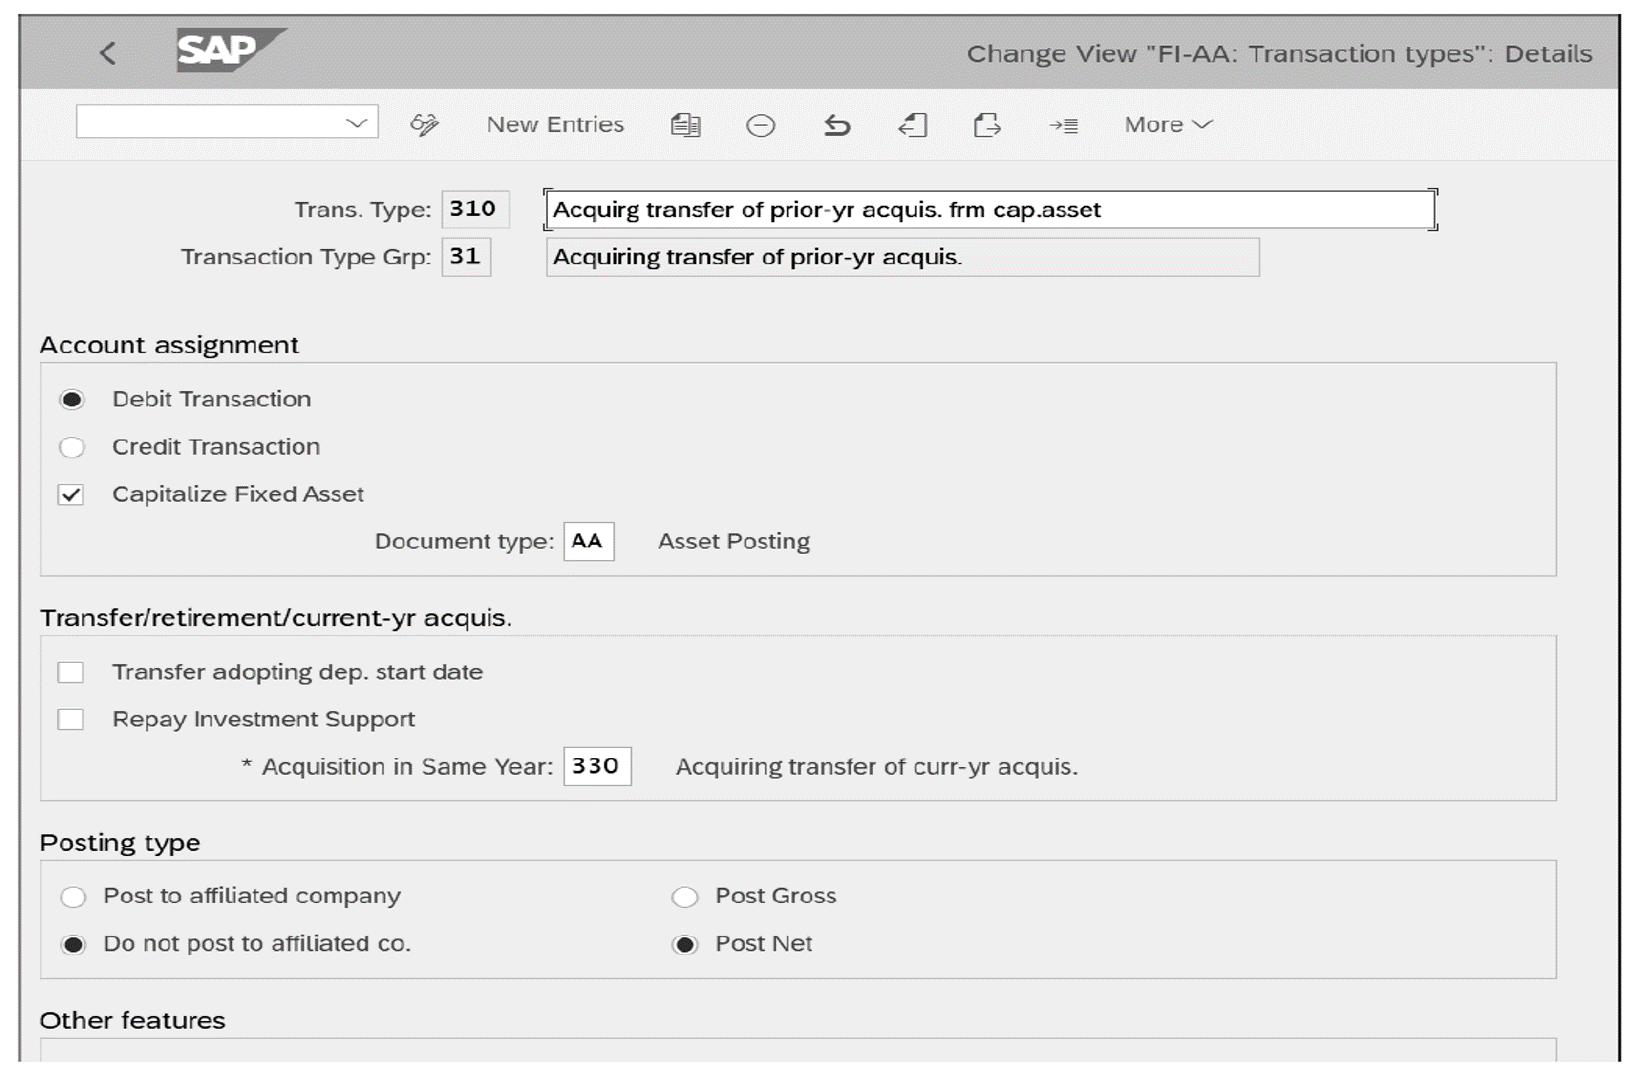
Task: Click the Acquisition in Same Year field
Action: [597, 767]
